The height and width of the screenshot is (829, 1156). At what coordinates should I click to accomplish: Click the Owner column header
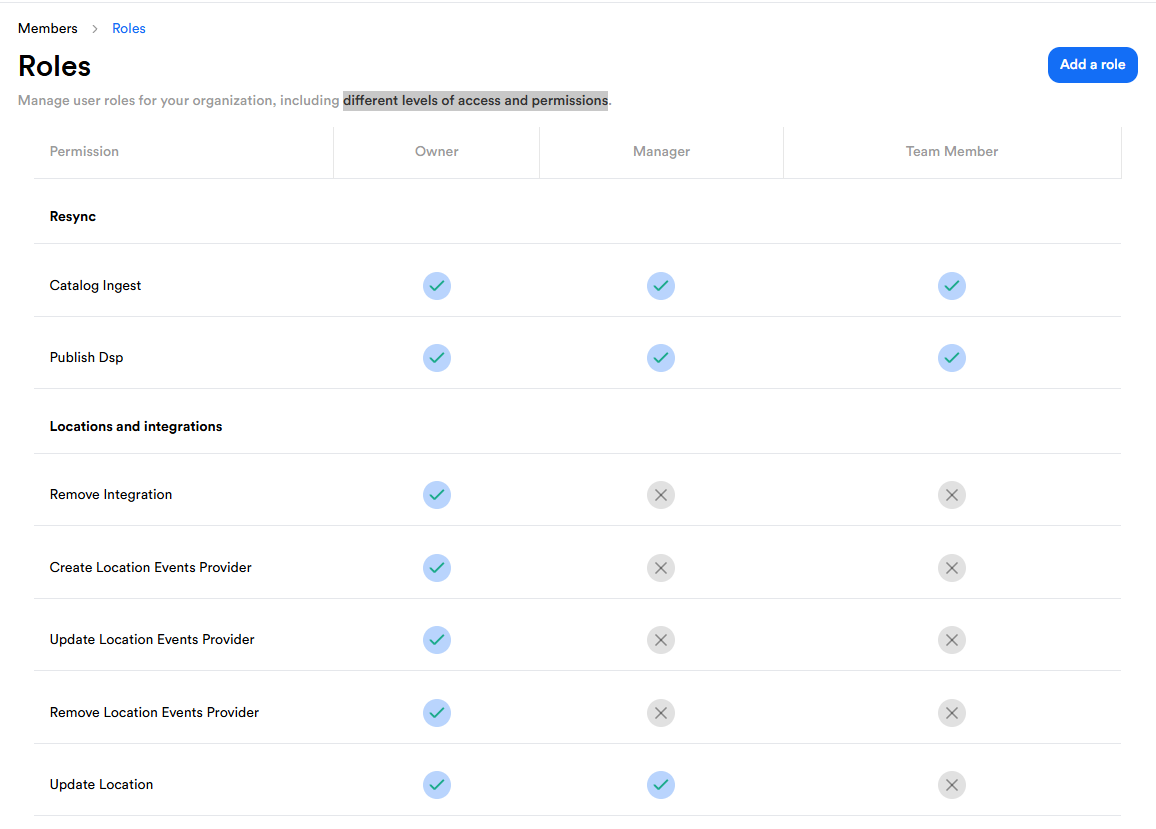[437, 152]
